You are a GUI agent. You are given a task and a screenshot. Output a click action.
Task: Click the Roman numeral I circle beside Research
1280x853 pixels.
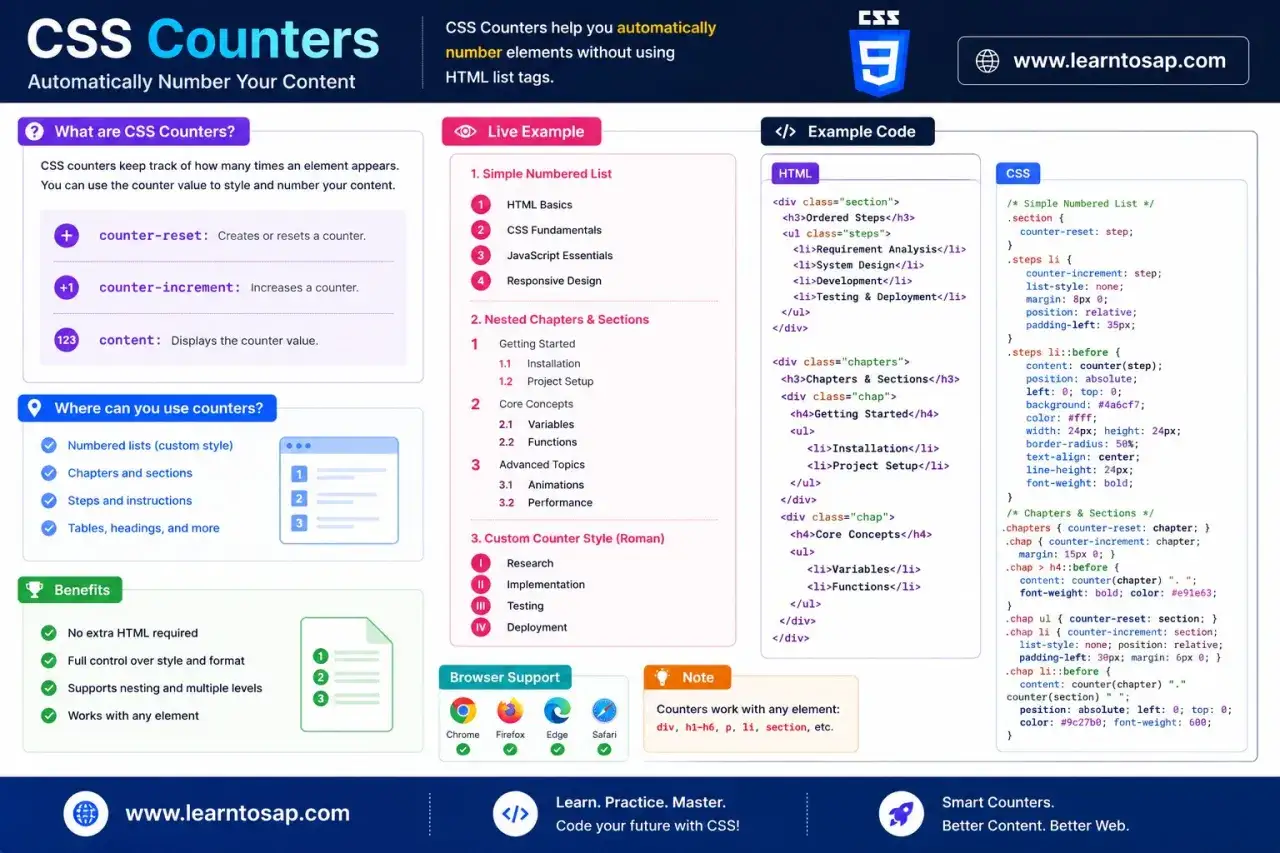(481, 563)
